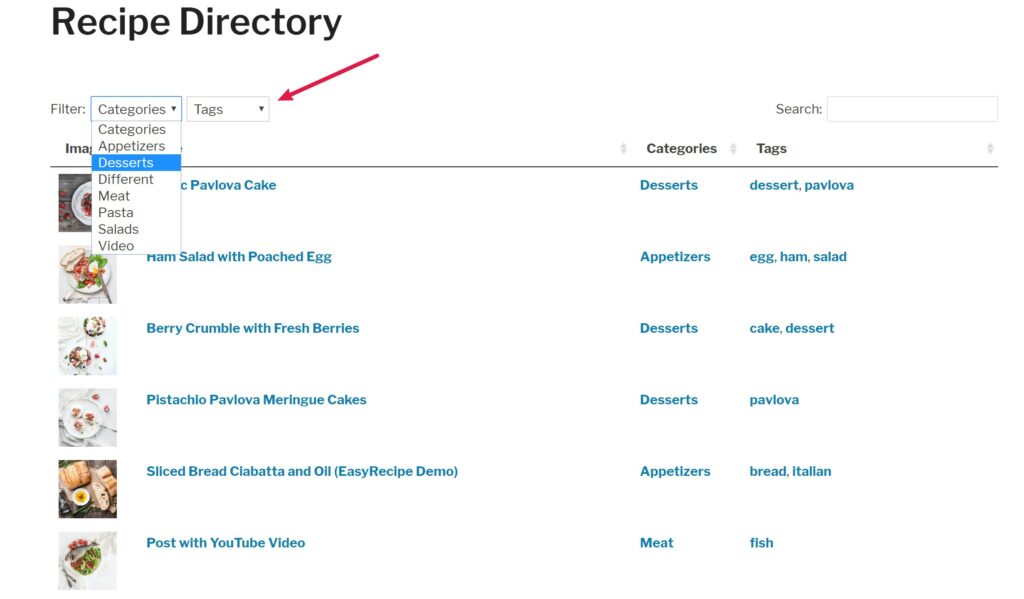Sort table by Categories column arrows
This screenshot has height=599, width=1024.
coord(738,148)
